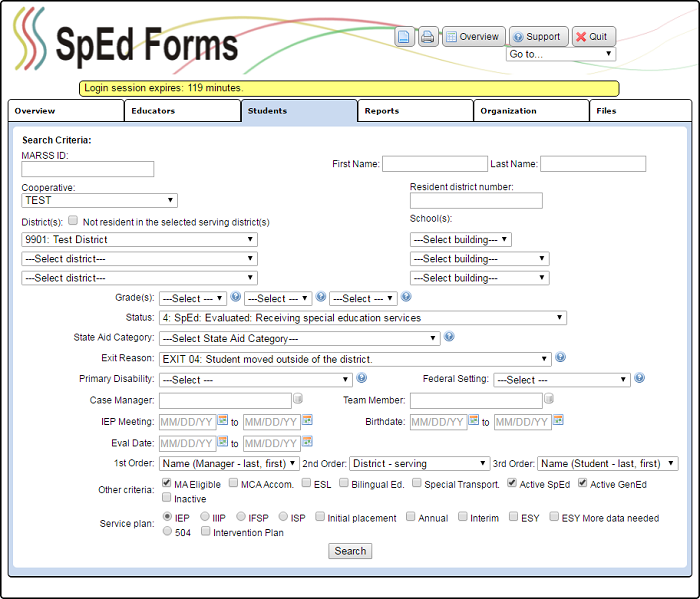This screenshot has height=599, width=700.
Task: Open help icon next to Exit Reason
Action: [561, 357]
